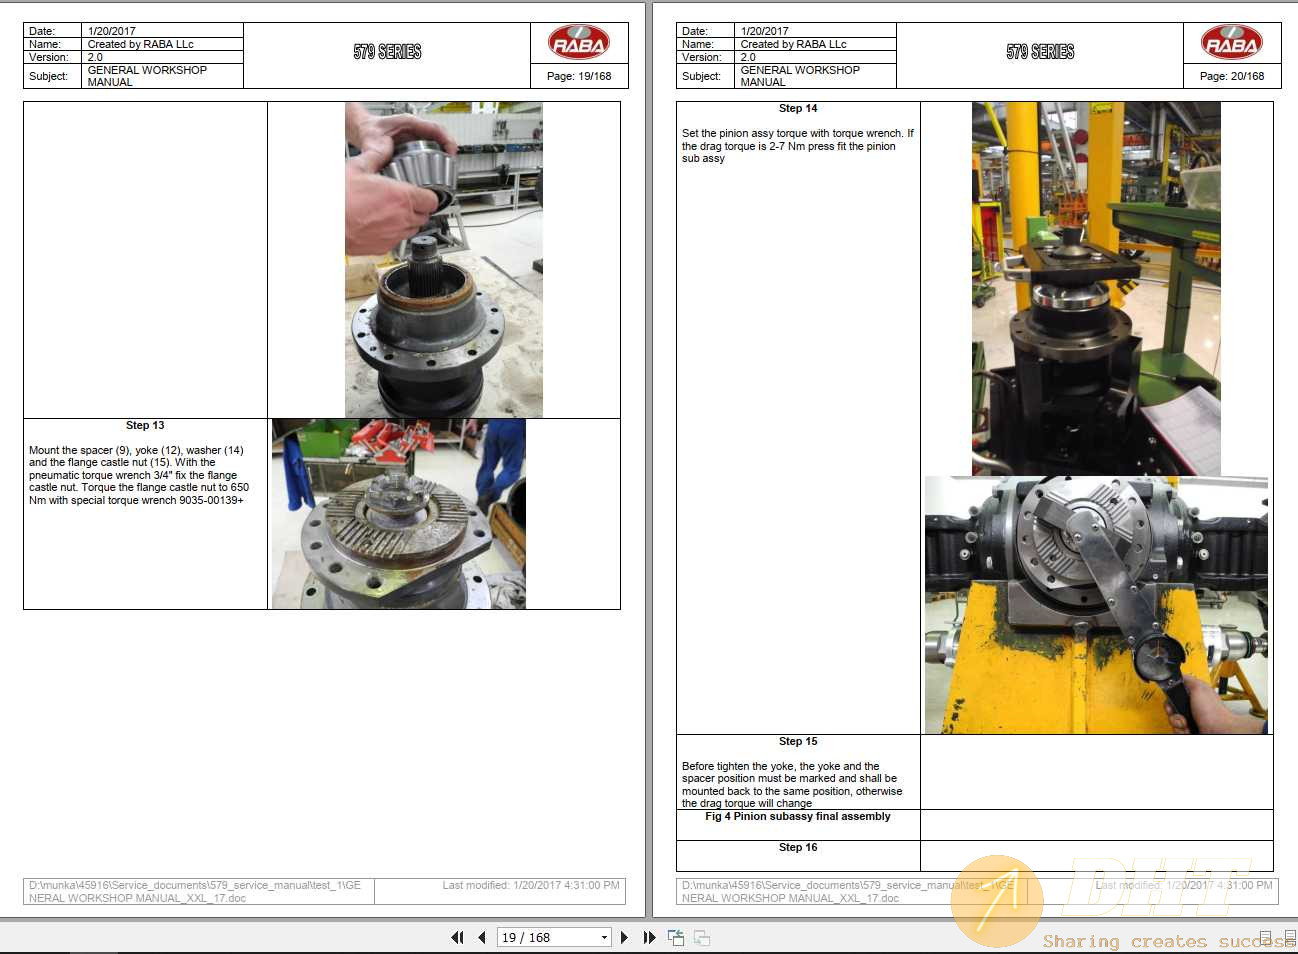Screen dimensions: 1298x954
Task: Click the date '1/20/2017' on page 19 header
Action: pos(112,31)
